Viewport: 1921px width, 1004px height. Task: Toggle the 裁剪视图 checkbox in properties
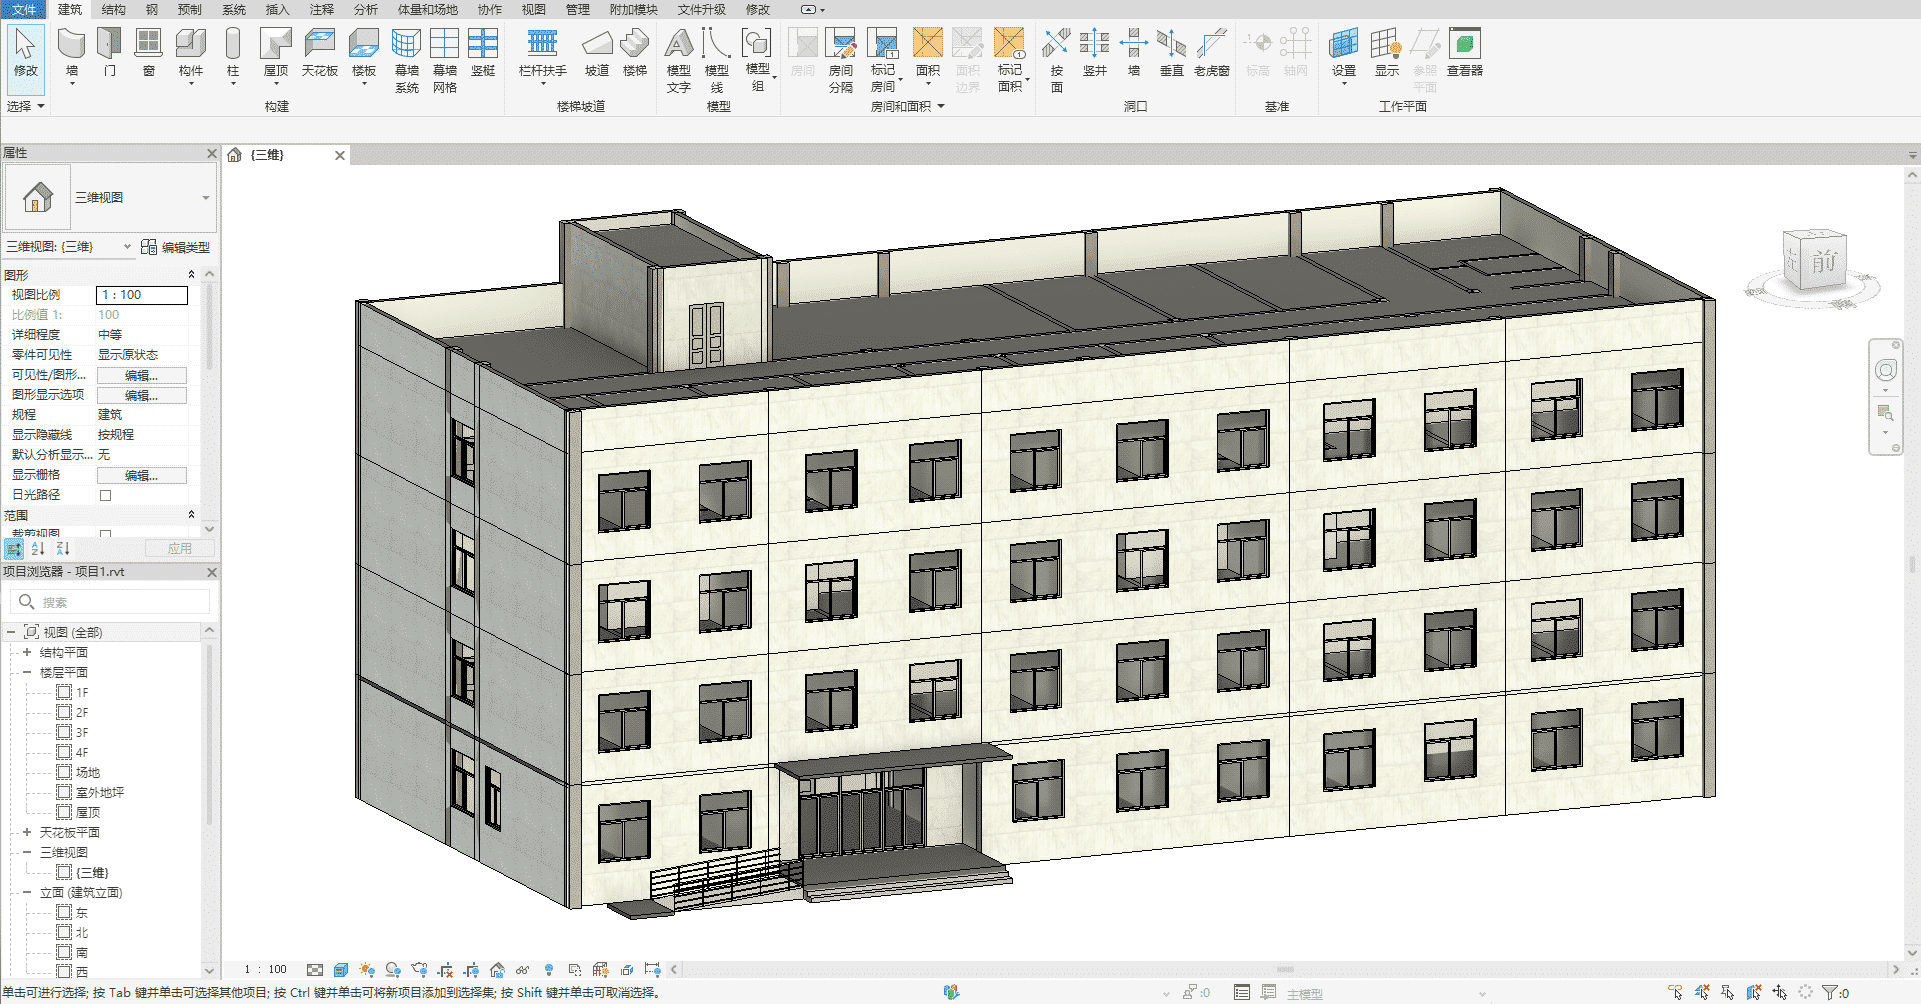click(x=106, y=534)
